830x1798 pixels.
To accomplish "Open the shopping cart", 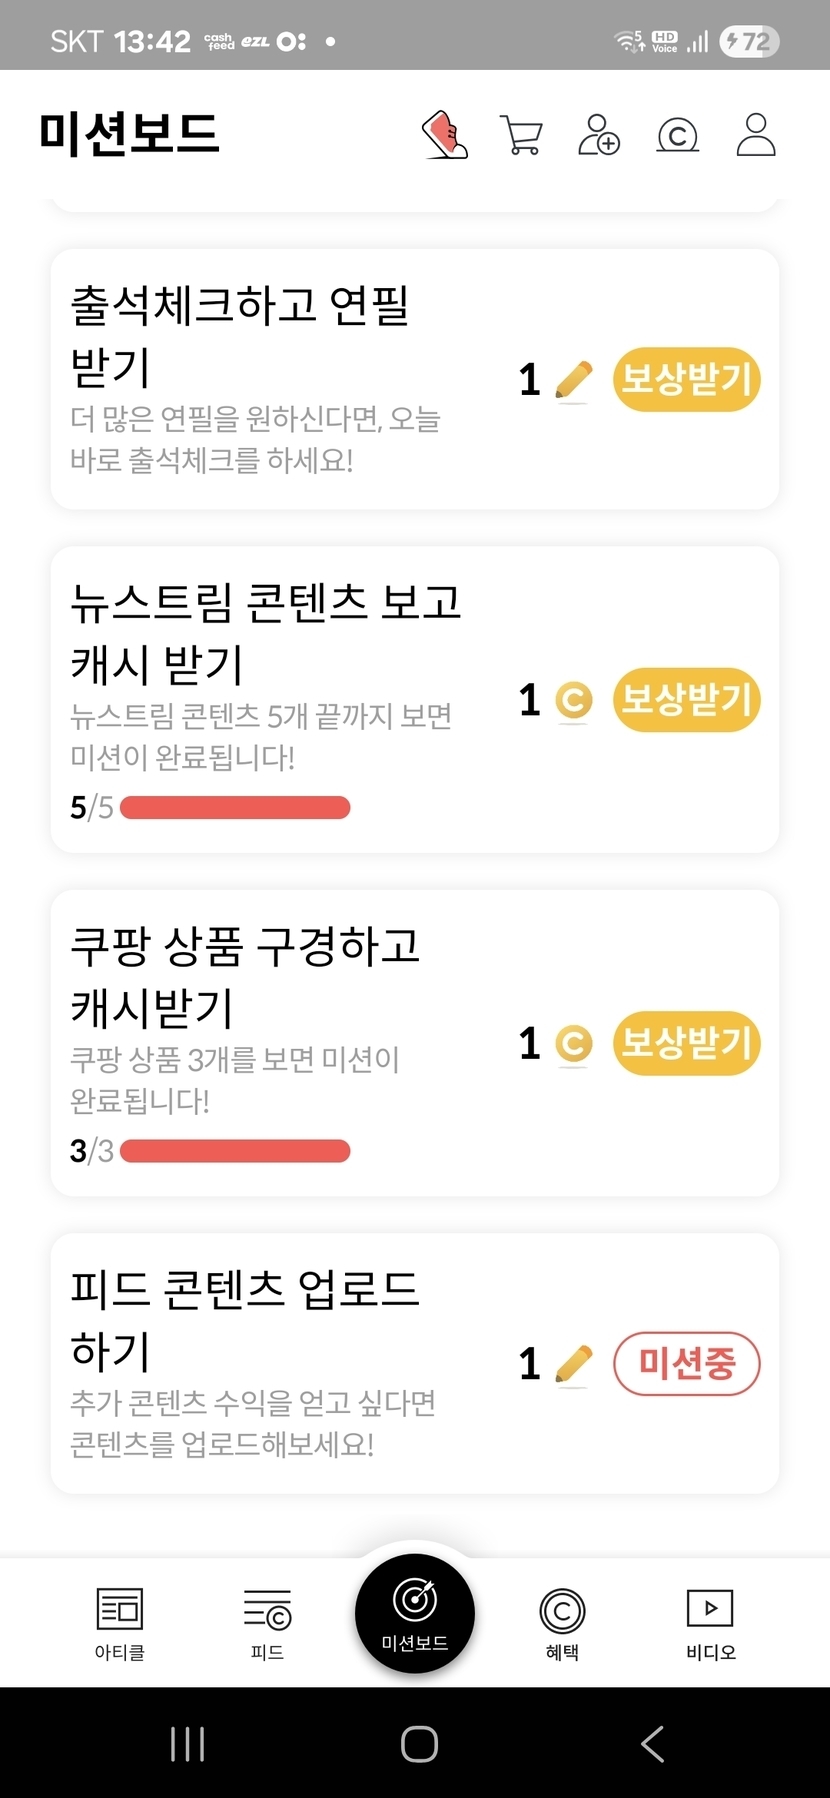I will [521, 135].
